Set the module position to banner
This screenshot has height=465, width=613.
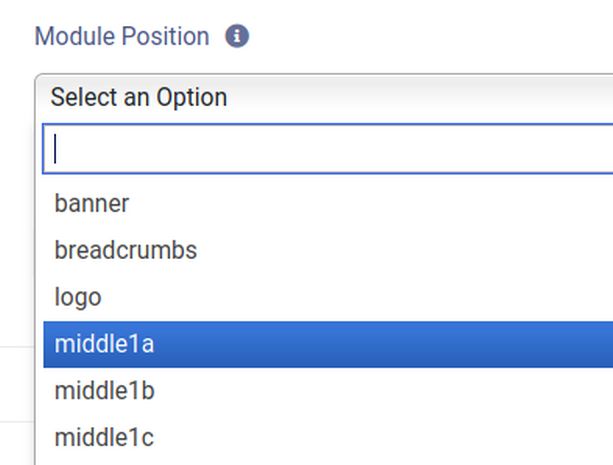coord(328,204)
